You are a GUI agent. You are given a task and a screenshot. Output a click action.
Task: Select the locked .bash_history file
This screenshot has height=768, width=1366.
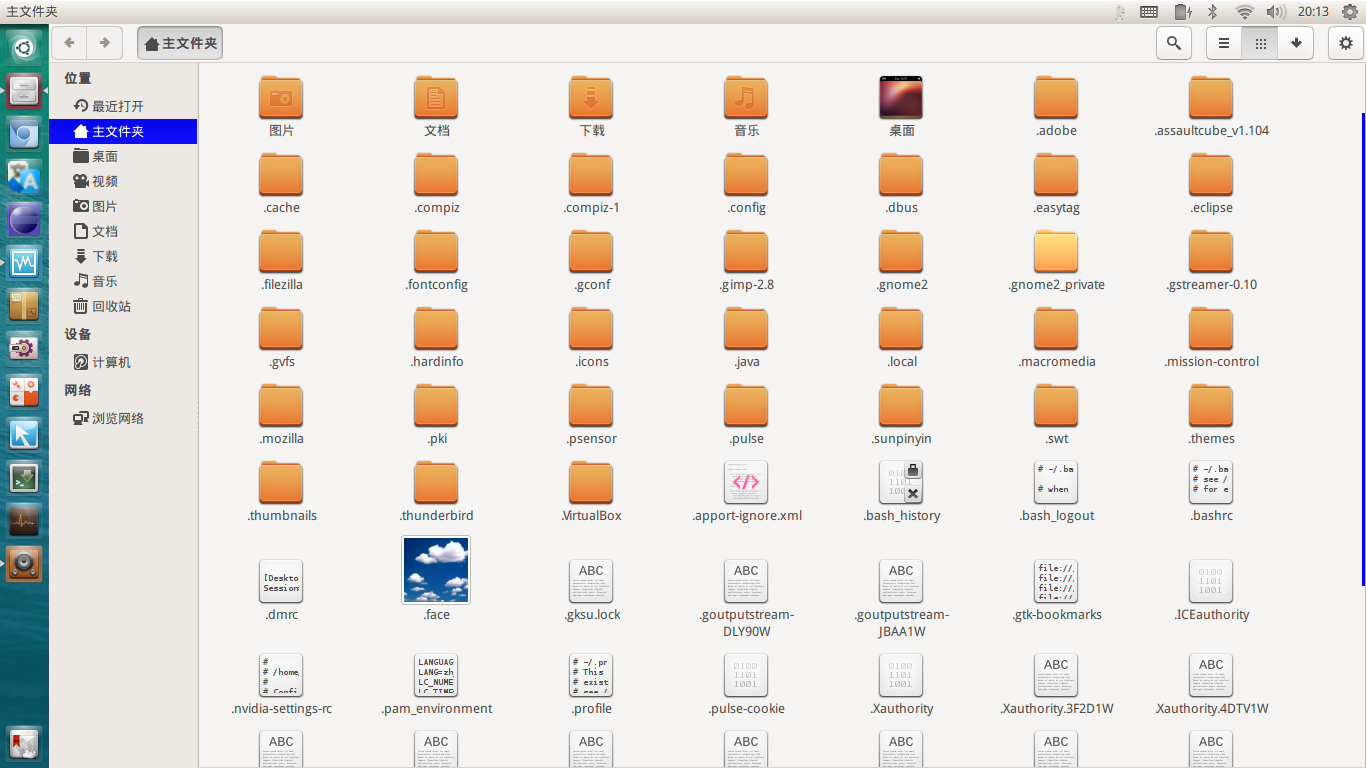pos(901,483)
